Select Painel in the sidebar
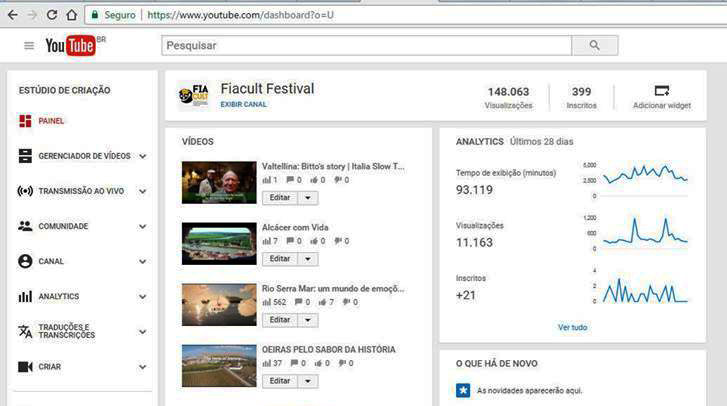This screenshot has height=406, width=727. [x=51, y=121]
